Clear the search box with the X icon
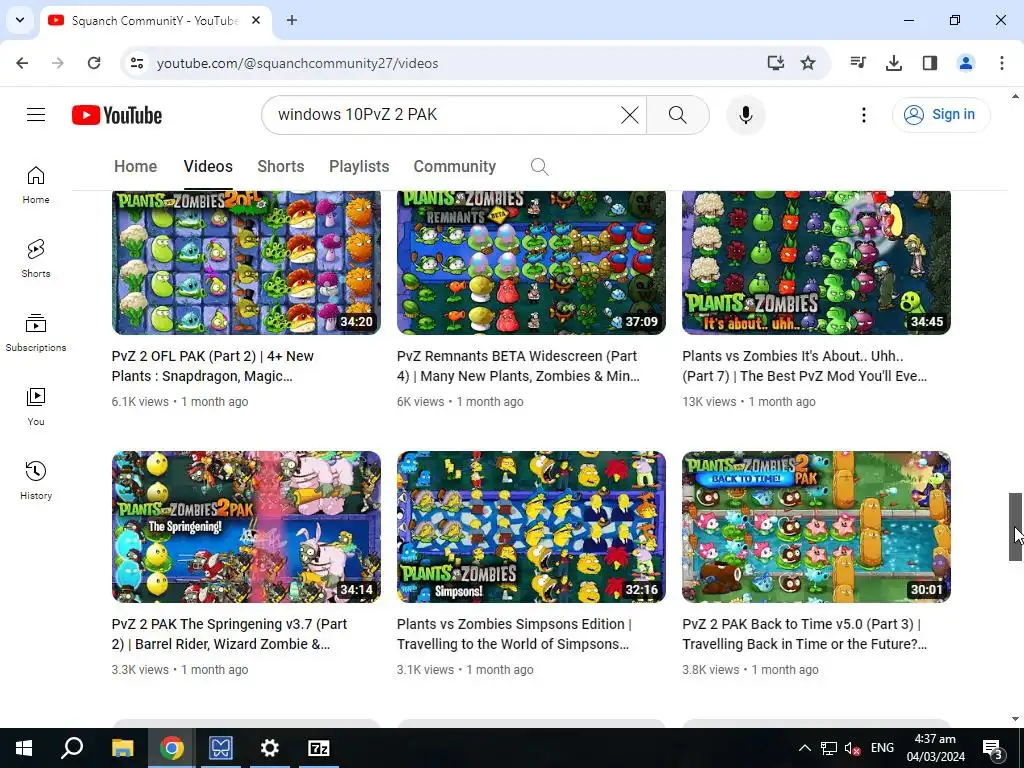 pyautogui.click(x=630, y=115)
